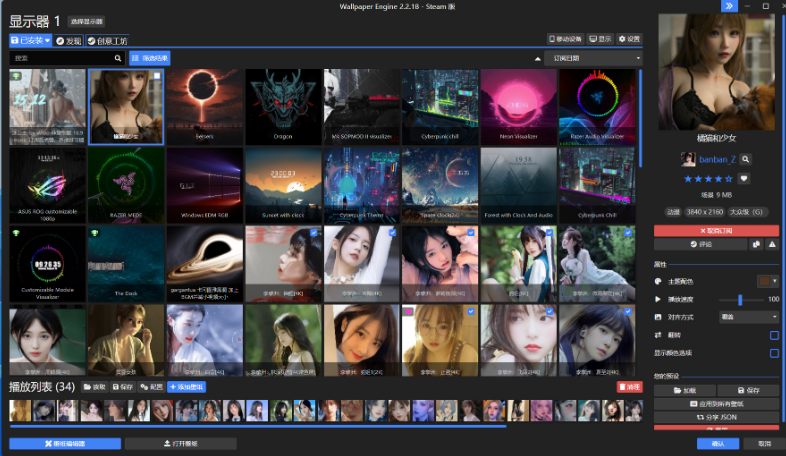The height and width of the screenshot is (456, 786).
Task: Toggle checkbox on the selected cat-and-girl wallpaper thumbnail
Action: 156,76
